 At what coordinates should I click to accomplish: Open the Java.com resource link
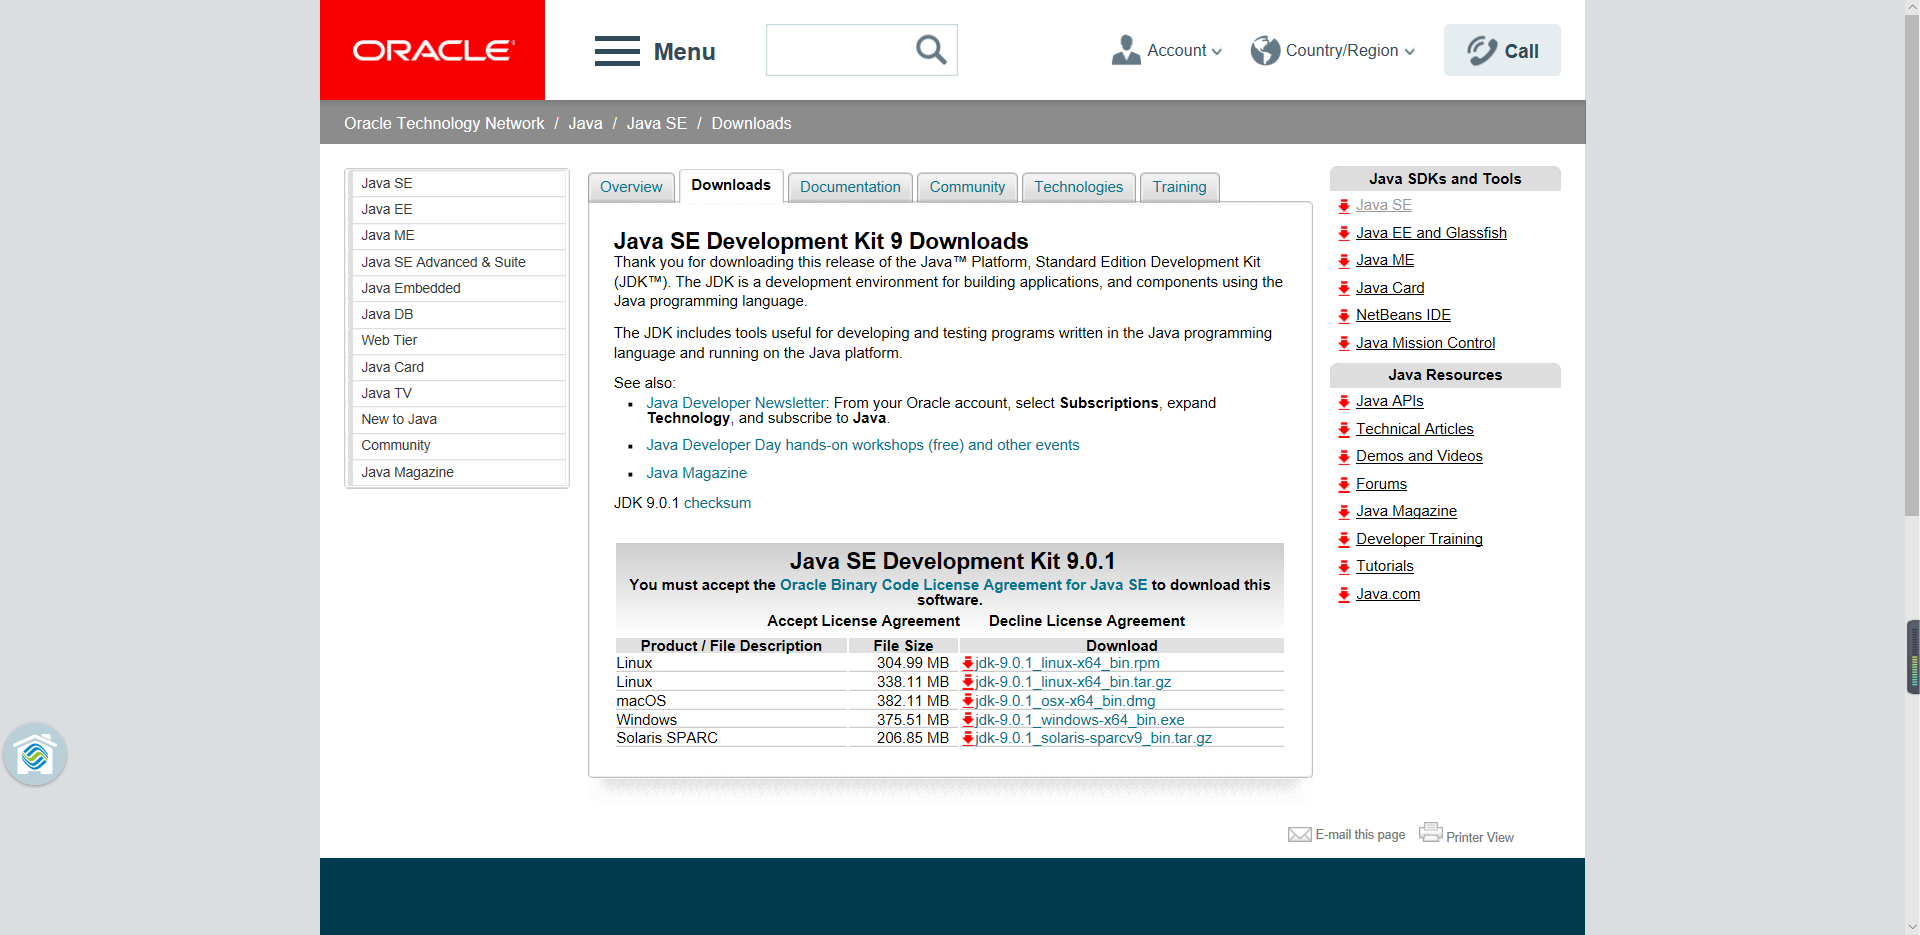tap(1388, 594)
